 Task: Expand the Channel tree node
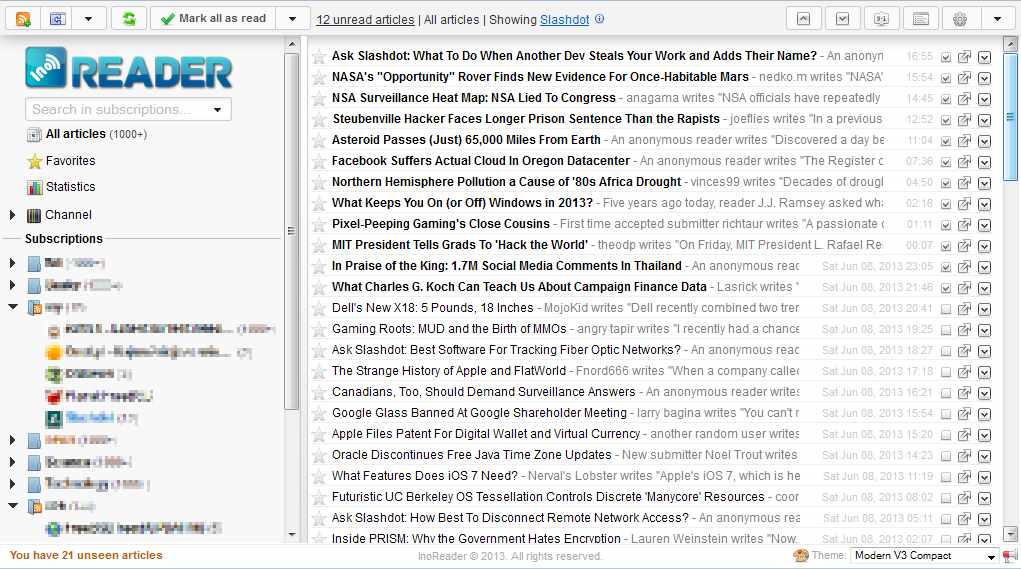pyautogui.click(x=13, y=215)
